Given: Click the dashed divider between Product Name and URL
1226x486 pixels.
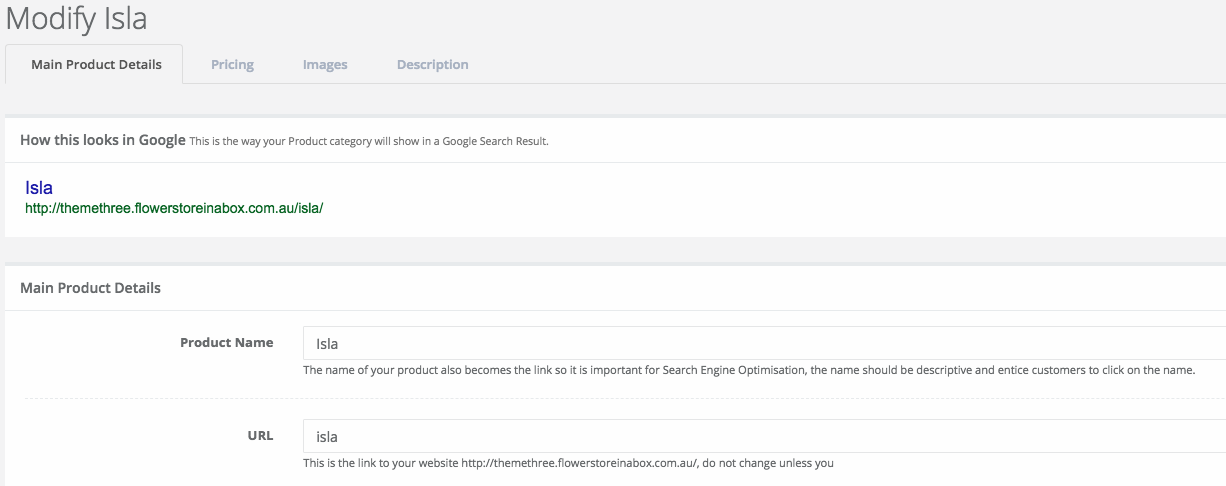Looking at the screenshot, I should tap(625, 398).
